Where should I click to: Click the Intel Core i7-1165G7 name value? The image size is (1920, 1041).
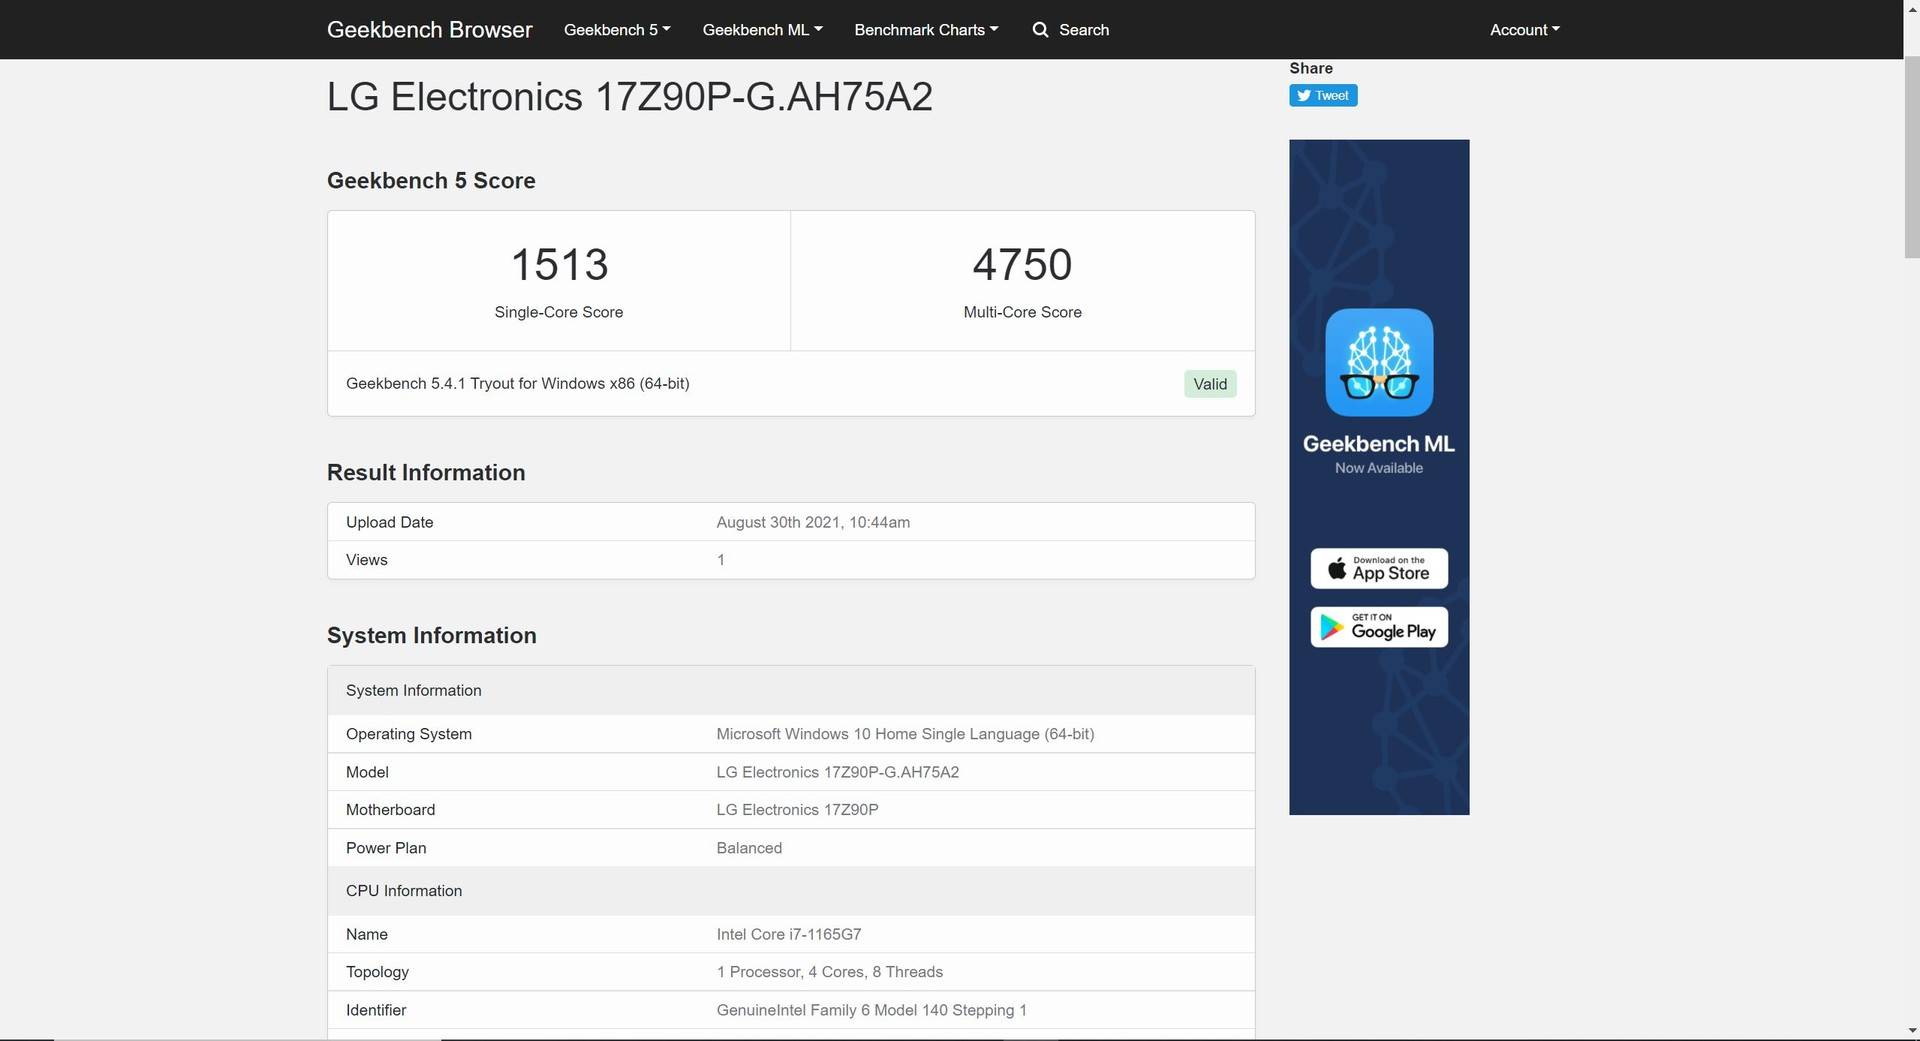(x=788, y=934)
